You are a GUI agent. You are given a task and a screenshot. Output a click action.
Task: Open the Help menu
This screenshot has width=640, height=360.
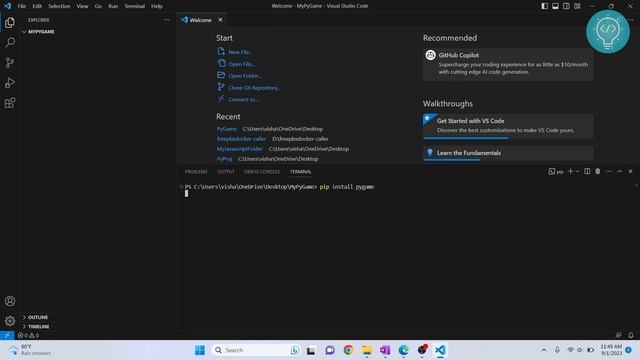click(x=157, y=6)
